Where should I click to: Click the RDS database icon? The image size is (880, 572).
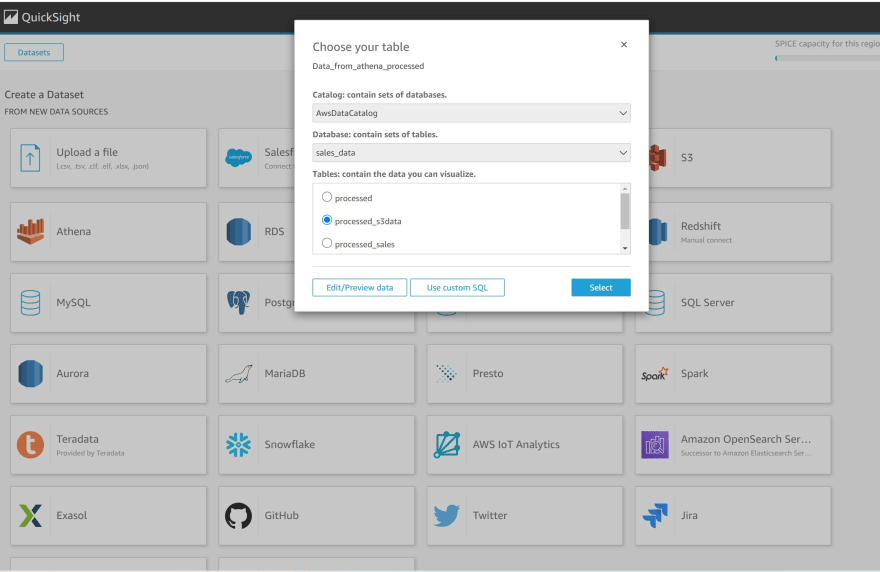pyautogui.click(x=239, y=231)
